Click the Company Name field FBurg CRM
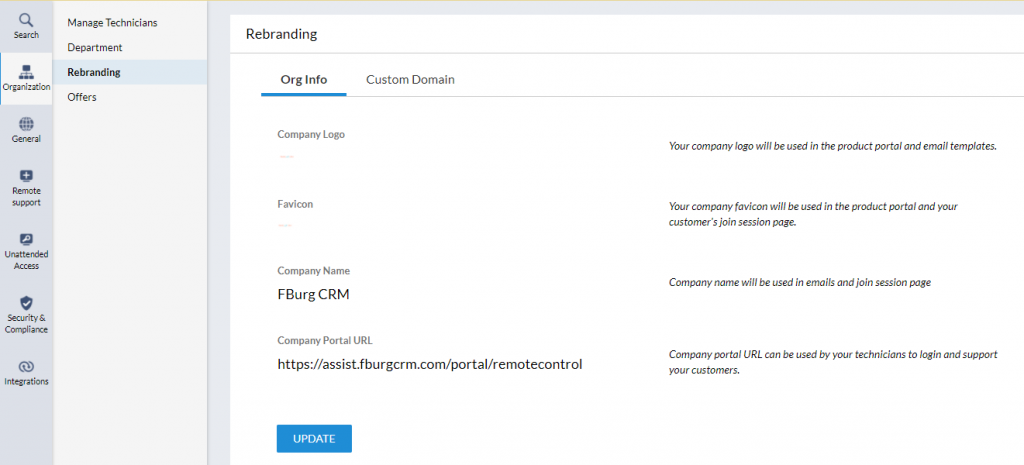This screenshot has width=1024, height=465. pyautogui.click(x=313, y=295)
